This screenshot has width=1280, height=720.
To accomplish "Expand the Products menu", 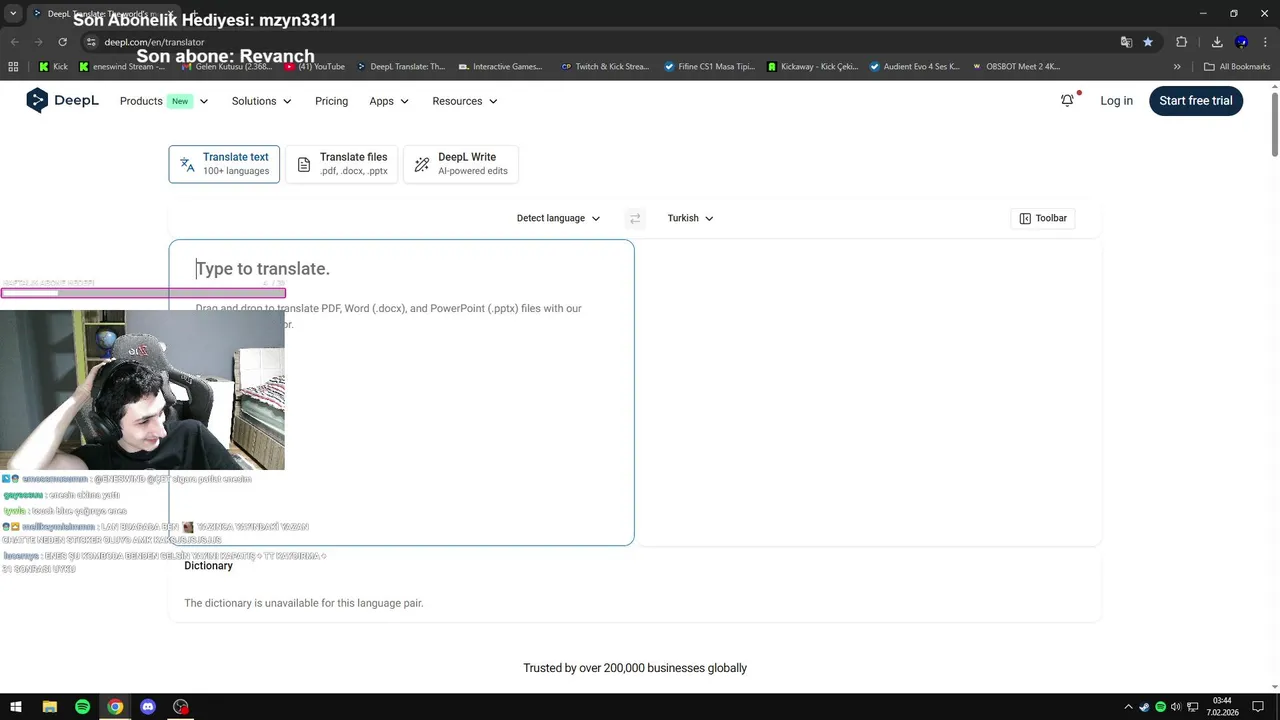I will click(x=164, y=101).
